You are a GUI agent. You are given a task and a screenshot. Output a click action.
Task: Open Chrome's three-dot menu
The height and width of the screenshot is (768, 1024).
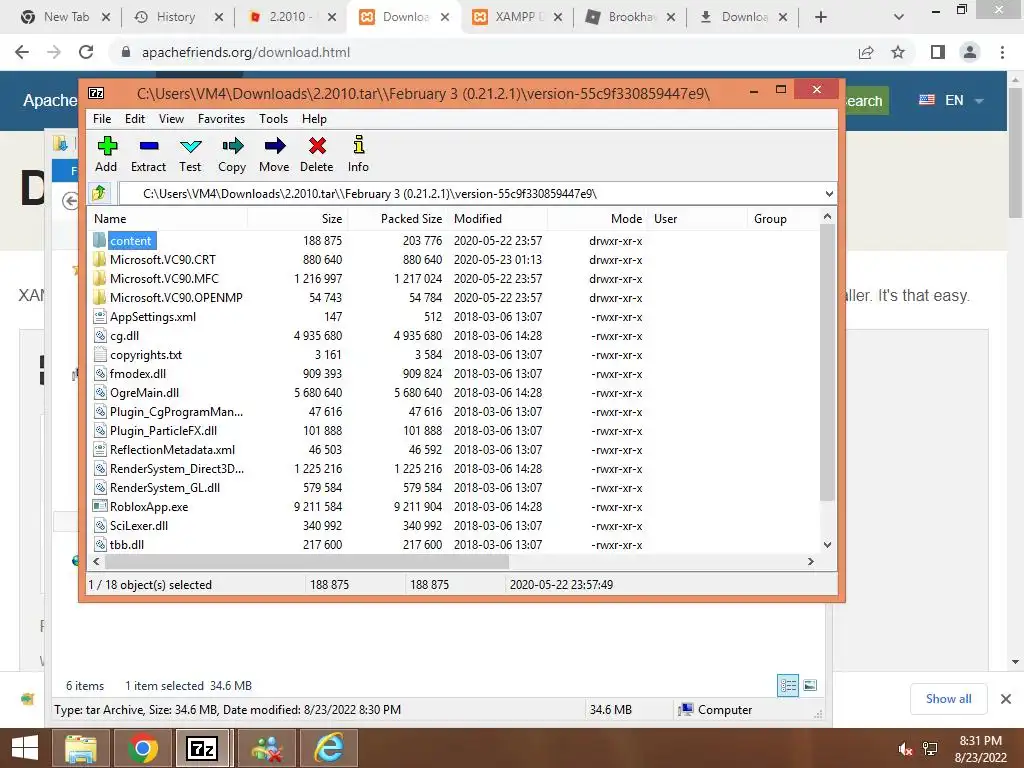pyautogui.click(x=1002, y=52)
